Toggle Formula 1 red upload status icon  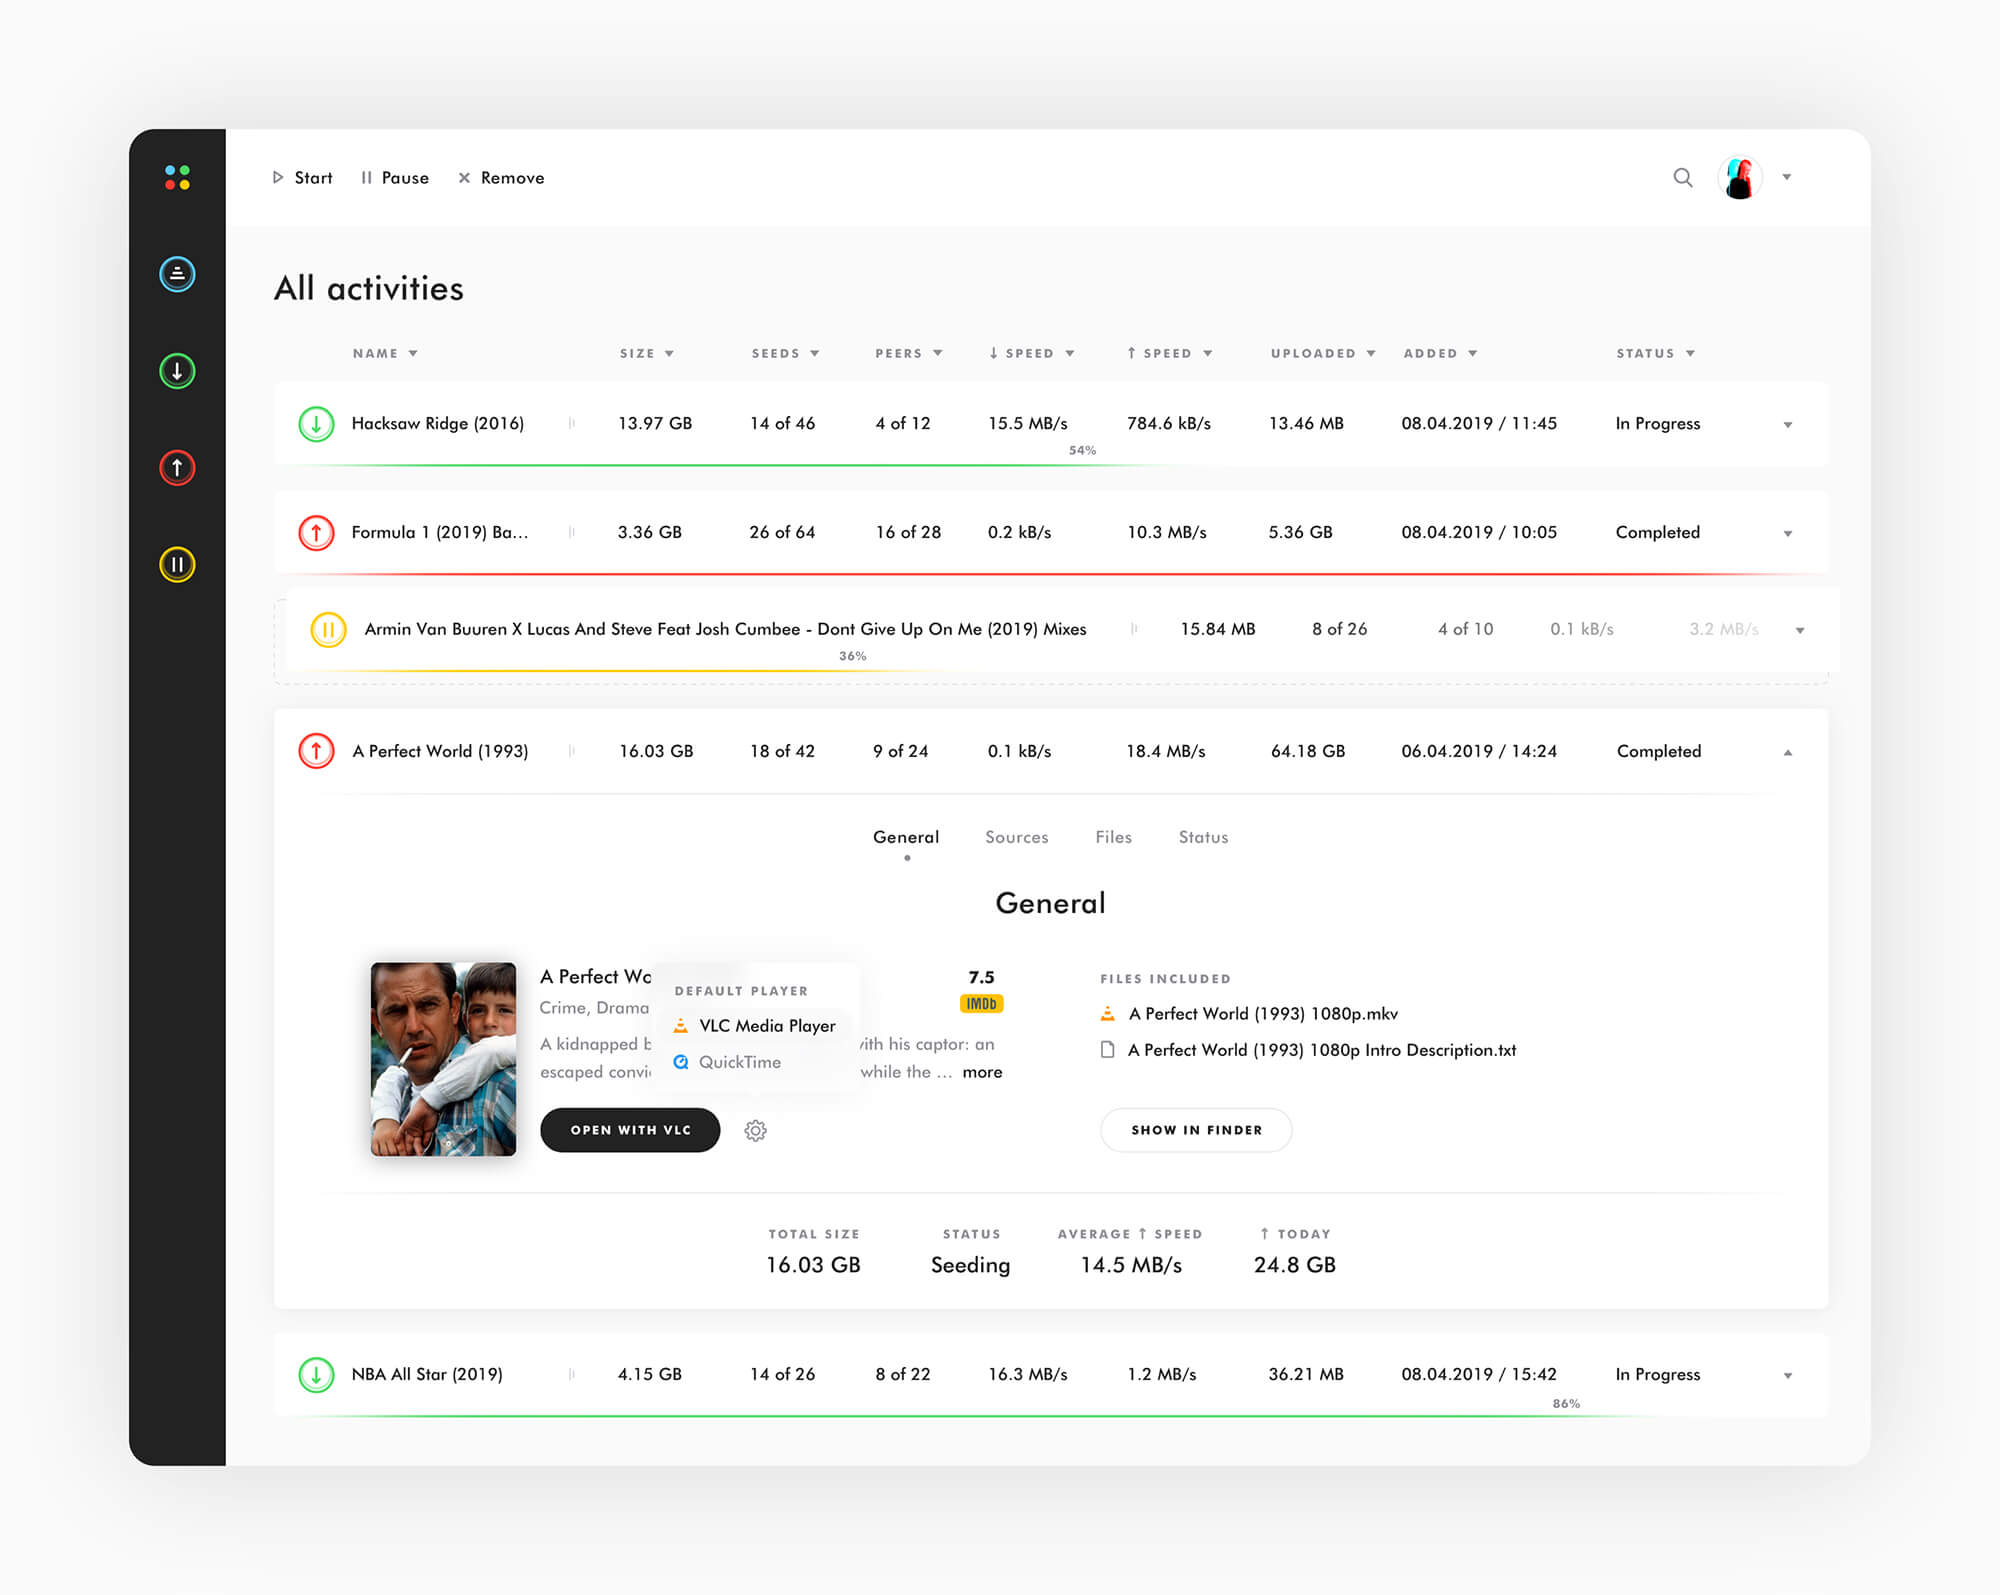click(x=316, y=532)
